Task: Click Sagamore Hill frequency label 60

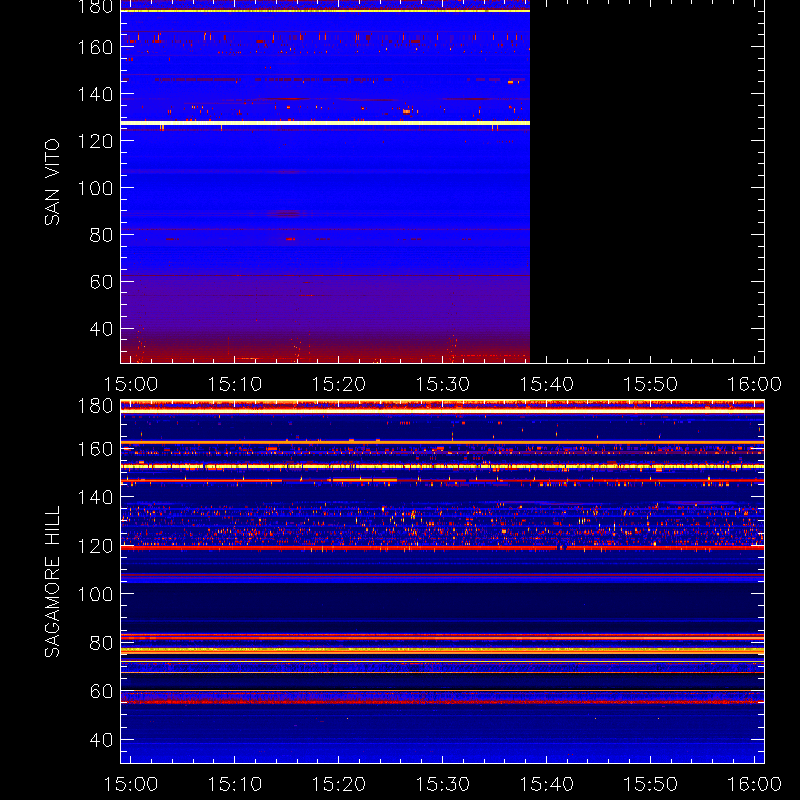Action: (101, 691)
